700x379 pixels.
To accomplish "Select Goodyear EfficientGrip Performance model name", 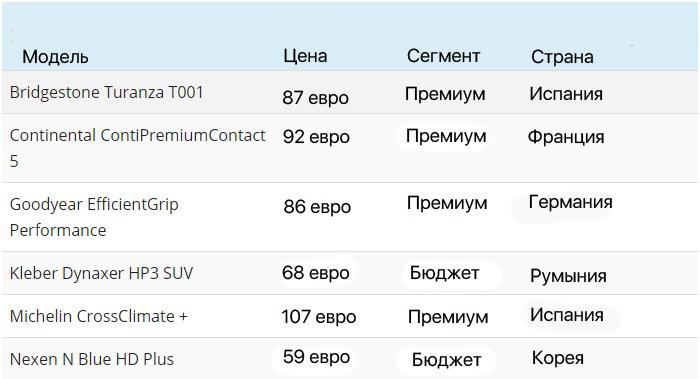I will (x=94, y=217).
